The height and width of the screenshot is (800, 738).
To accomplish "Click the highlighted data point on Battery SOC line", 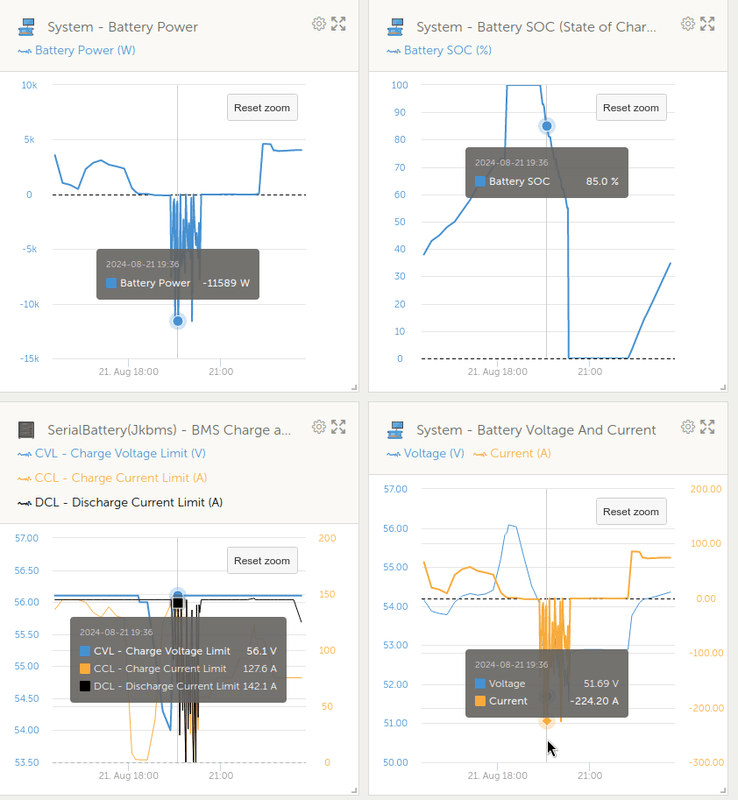I will point(546,126).
